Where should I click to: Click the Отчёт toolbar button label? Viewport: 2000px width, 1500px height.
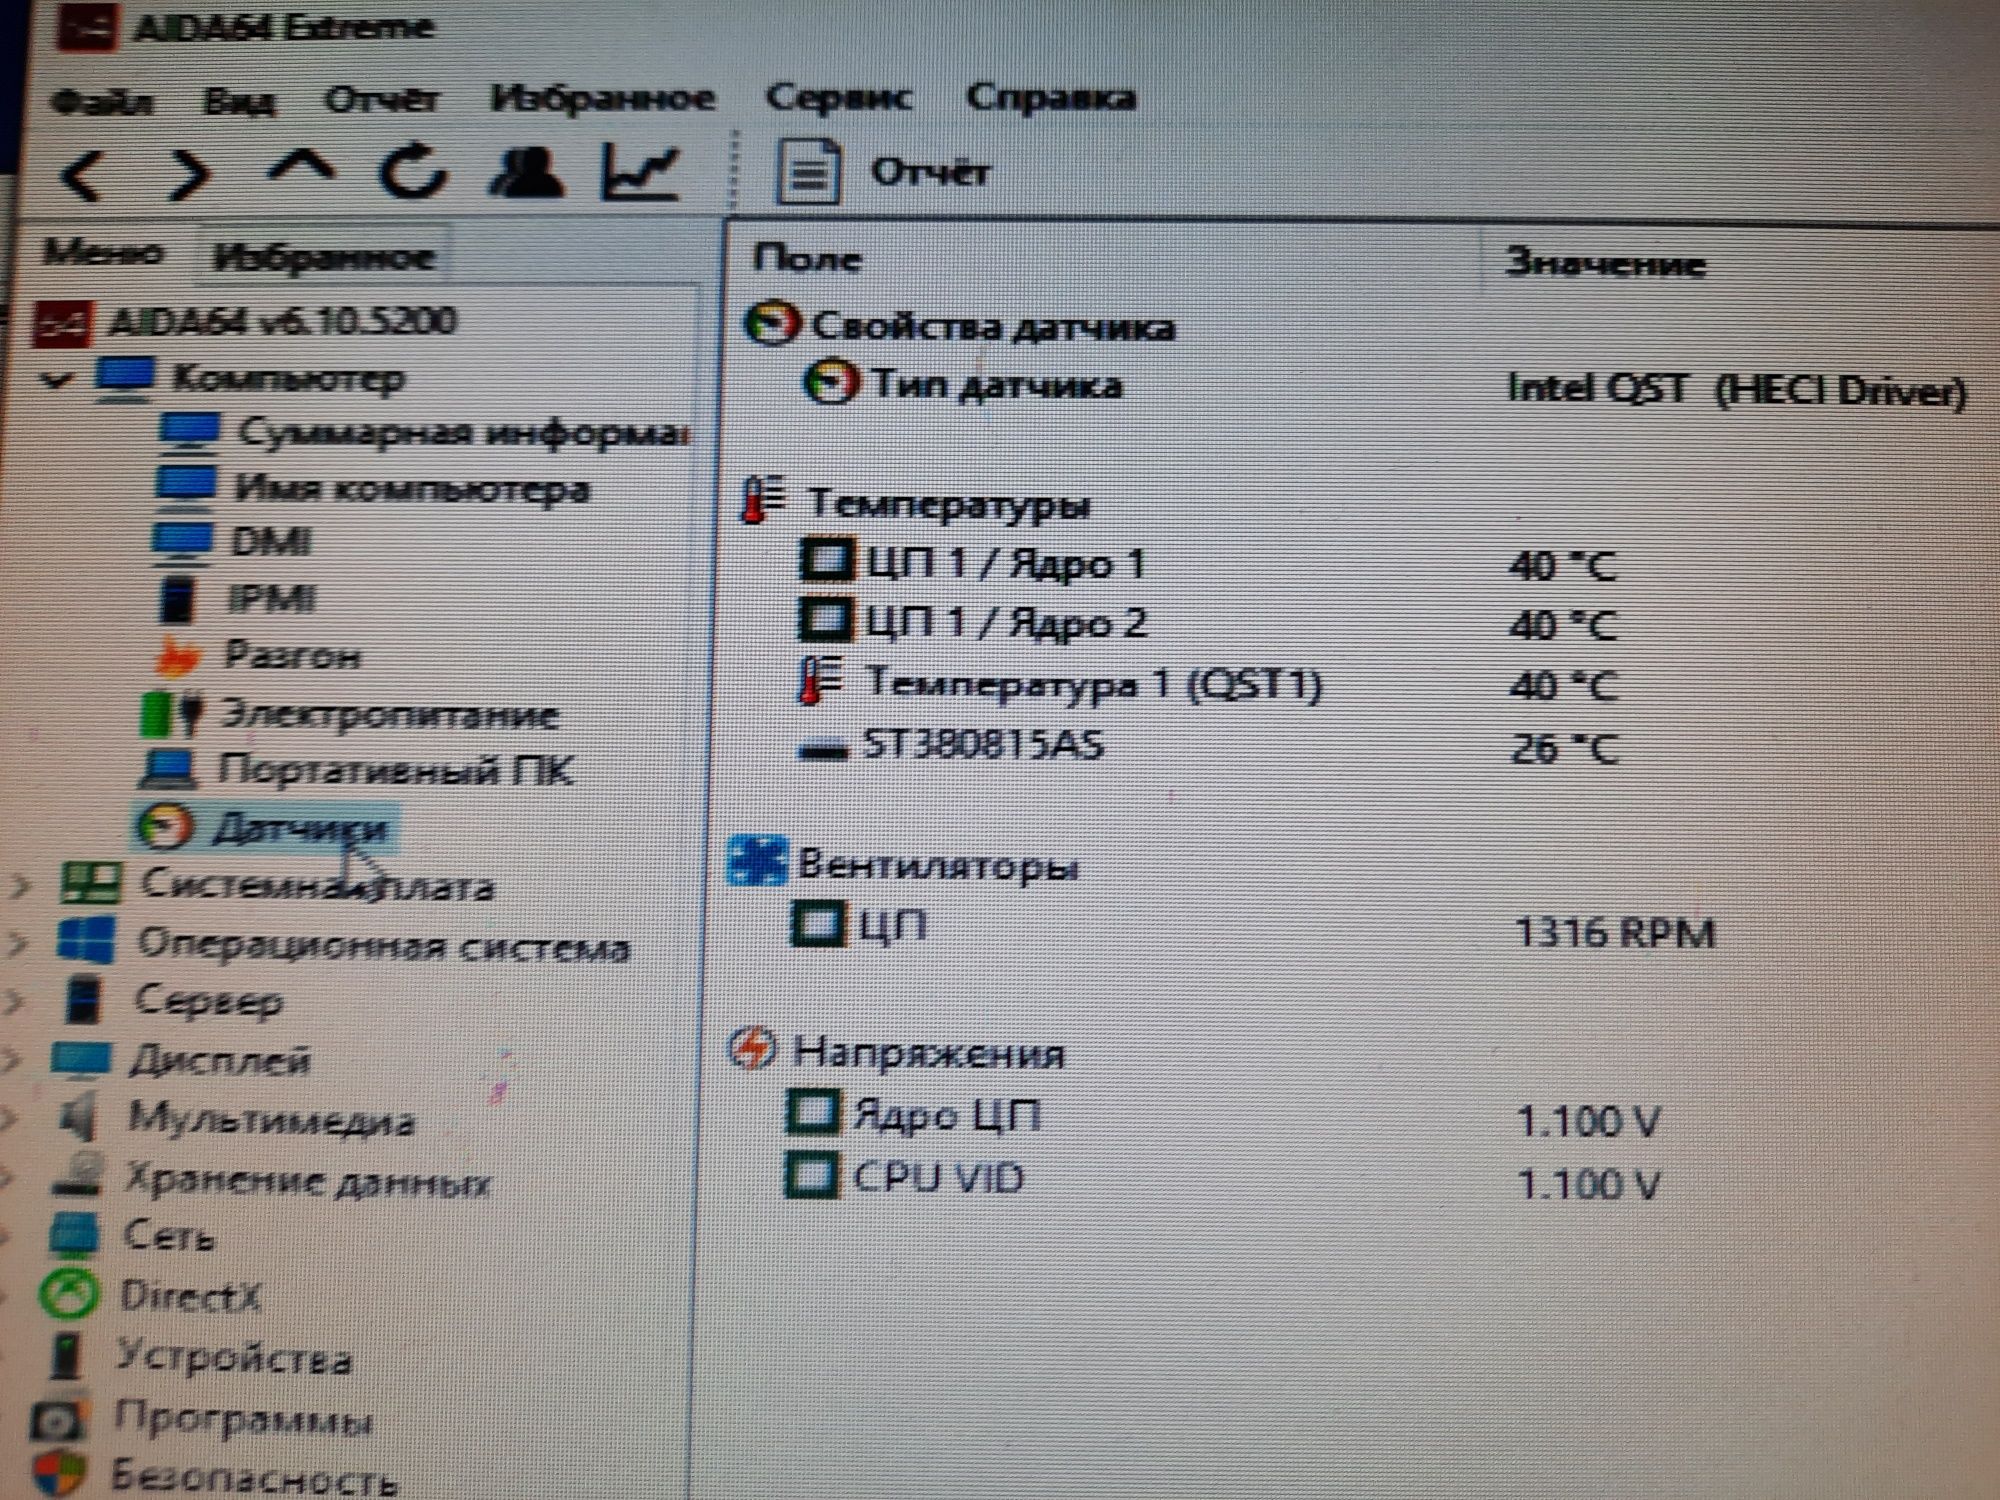pos(930,172)
